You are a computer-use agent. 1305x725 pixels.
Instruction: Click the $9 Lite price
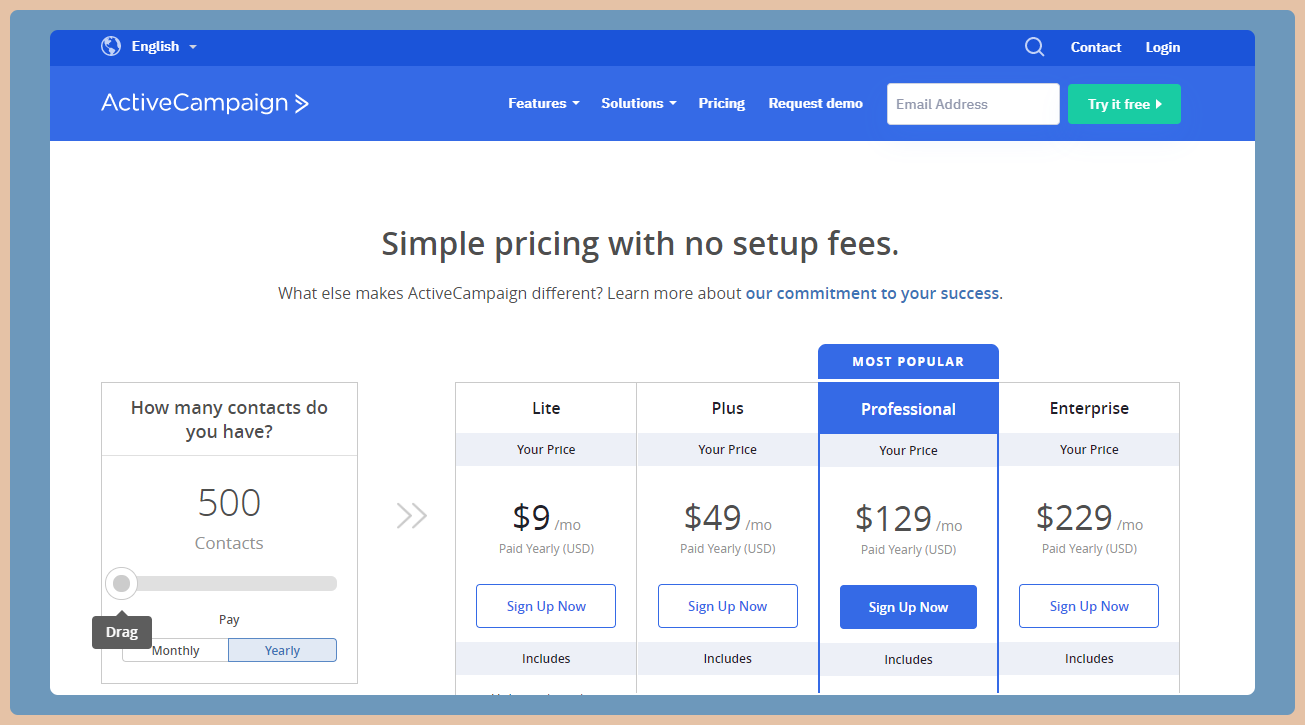point(532,517)
